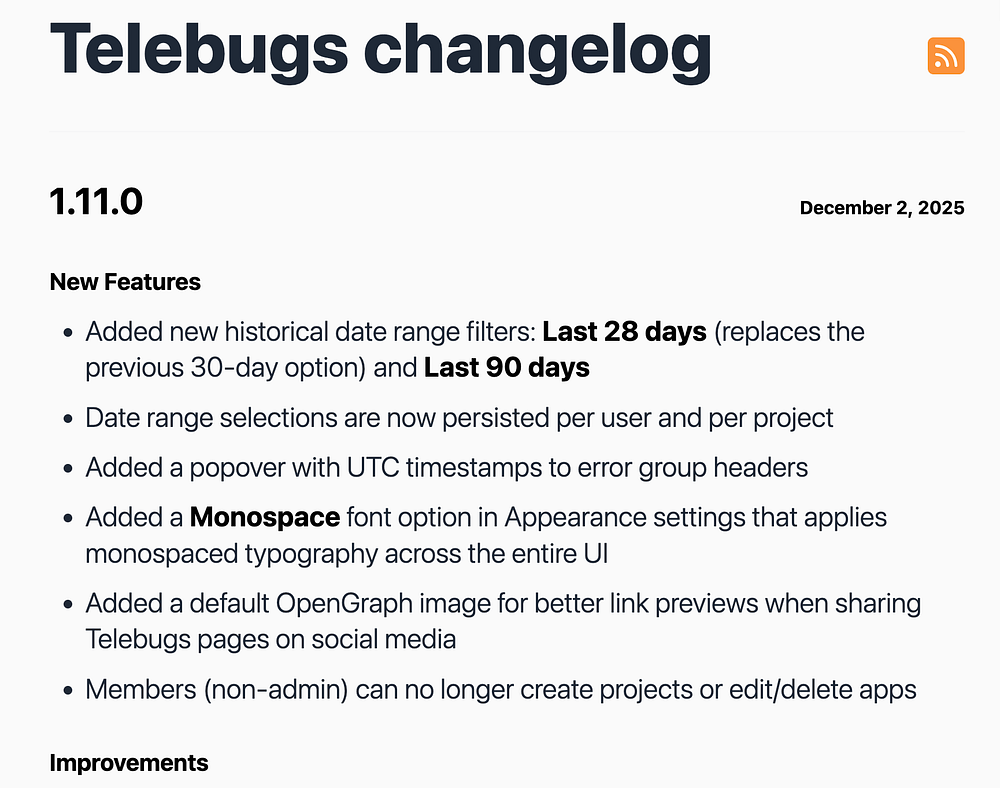Click the date range selections persisted item
The height and width of the screenshot is (788, 1000).
(459, 417)
